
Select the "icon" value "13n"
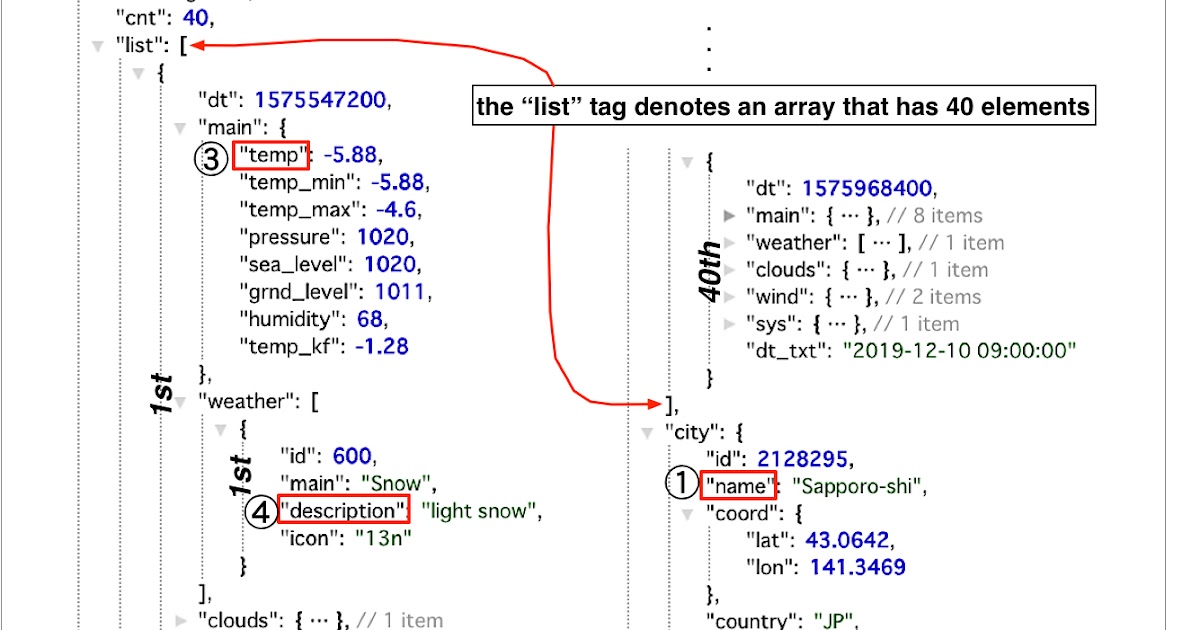pyautogui.click(x=381, y=538)
